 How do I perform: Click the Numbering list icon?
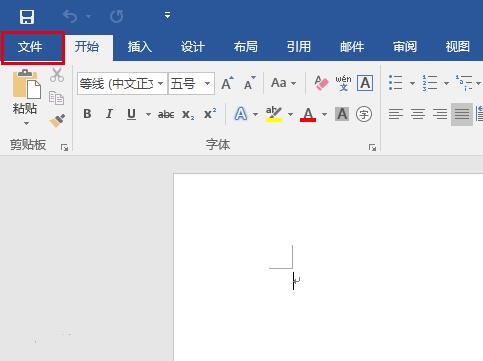(x=430, y=83)
